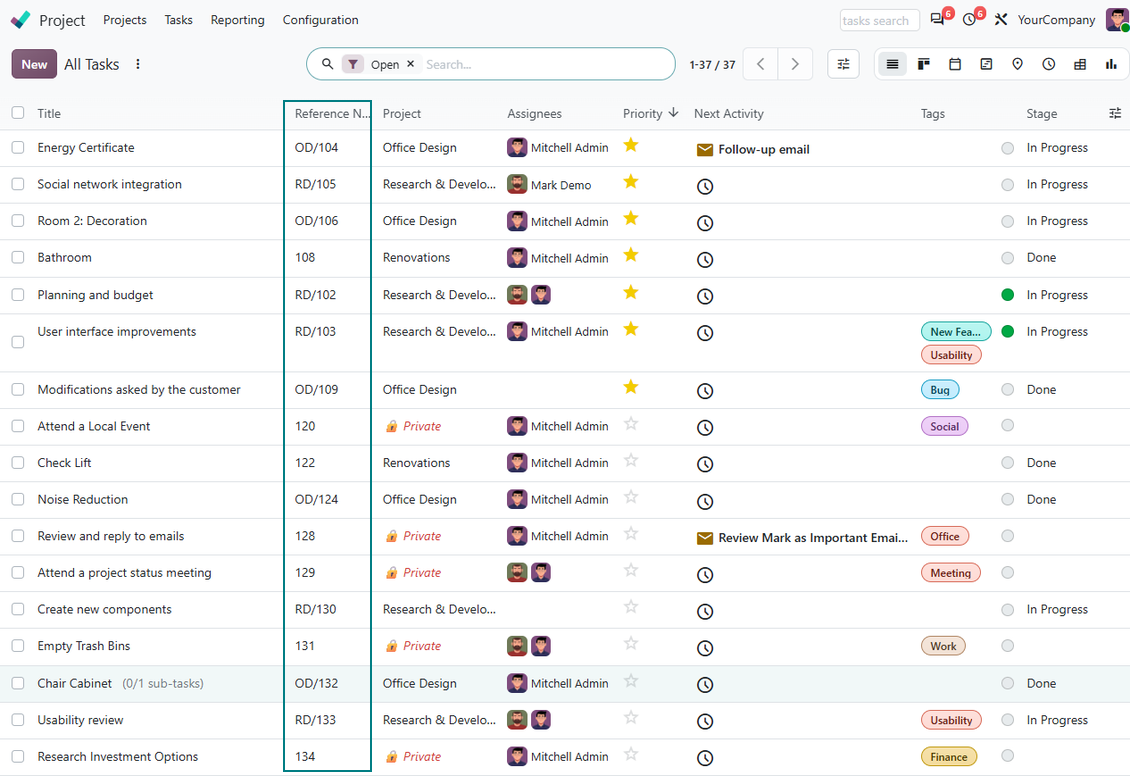Select the Noise Reduction row checkbox
1130x776 pixels.
tap(18, 499)
